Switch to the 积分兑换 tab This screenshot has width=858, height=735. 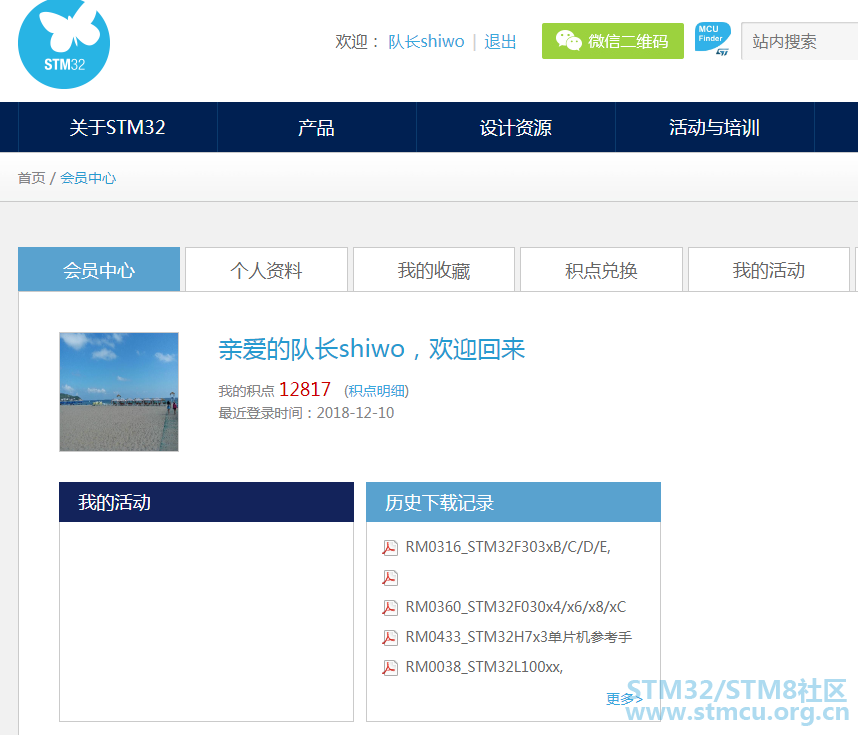pyautogui.click(x=601, y=269)
